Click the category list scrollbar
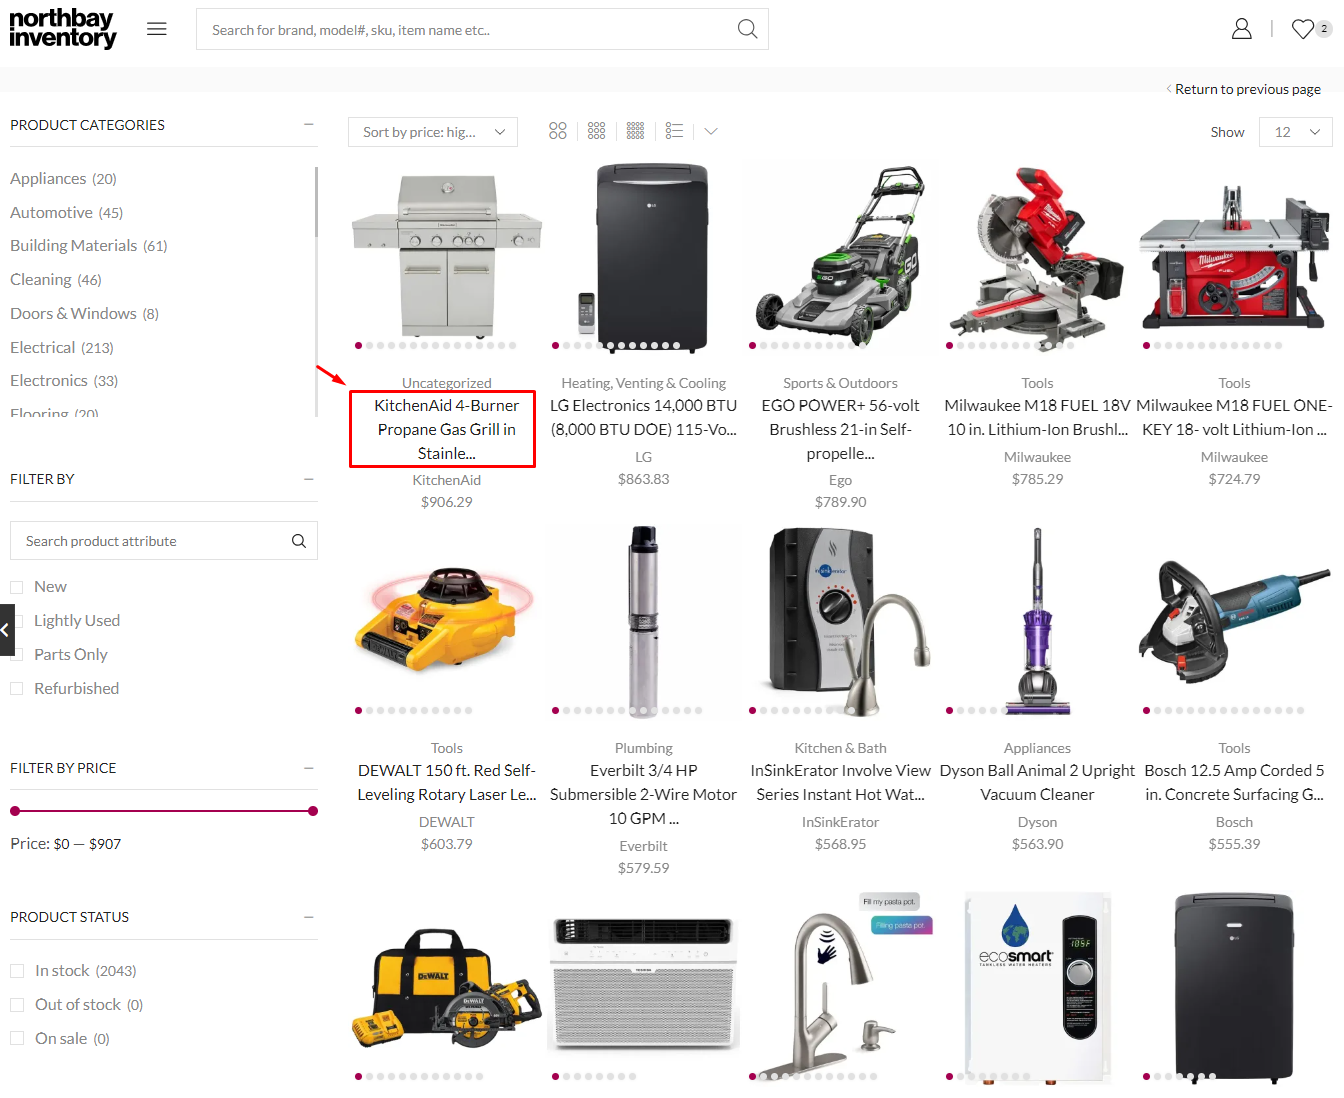 pos(316,202)
